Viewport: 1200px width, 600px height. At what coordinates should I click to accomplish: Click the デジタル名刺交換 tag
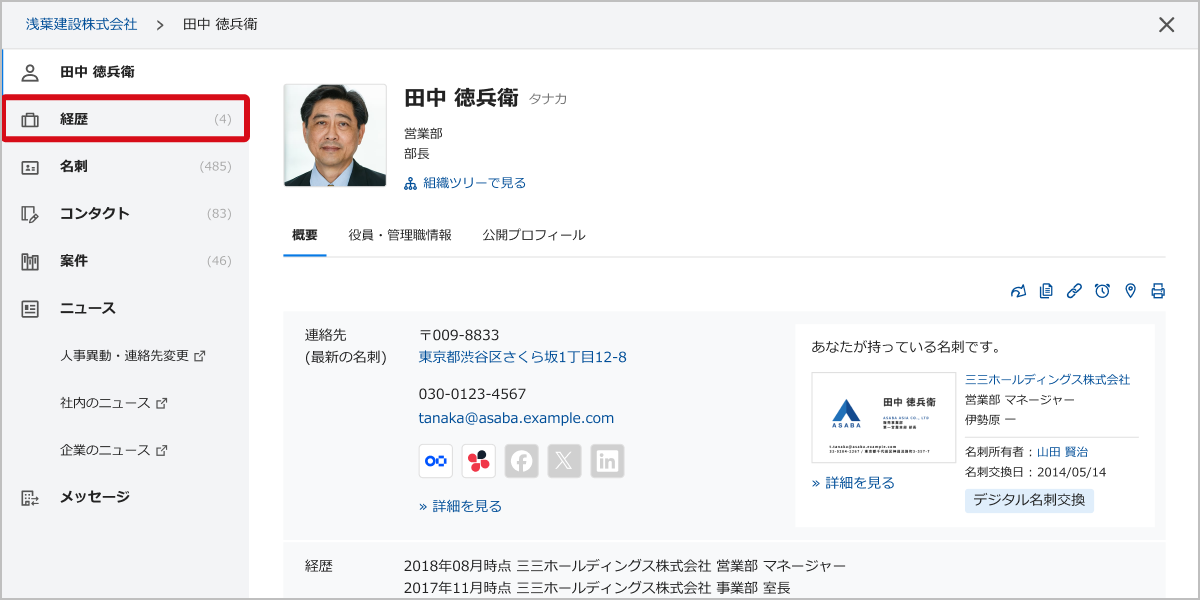tap(1029, 501)
